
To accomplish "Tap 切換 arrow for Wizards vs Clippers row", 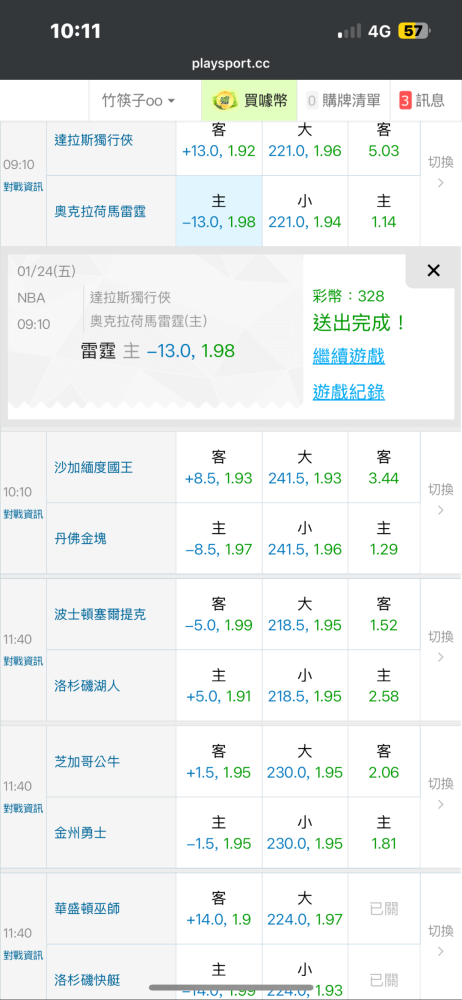I will coord(441,940).
